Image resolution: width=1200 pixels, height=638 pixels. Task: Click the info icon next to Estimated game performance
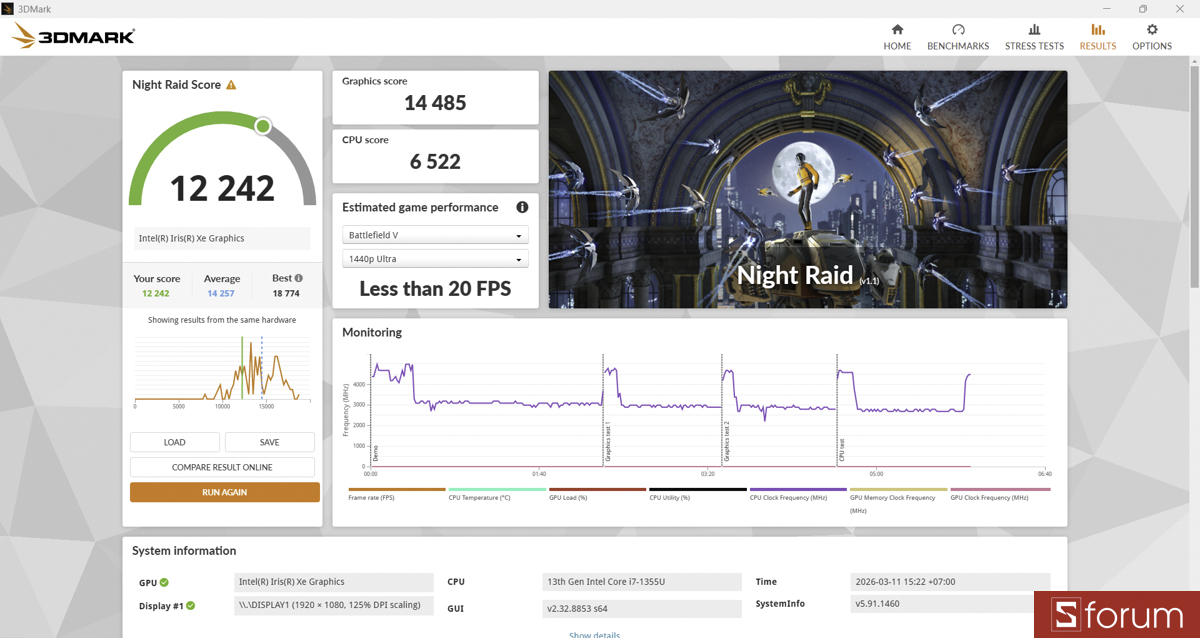point(521,207)
